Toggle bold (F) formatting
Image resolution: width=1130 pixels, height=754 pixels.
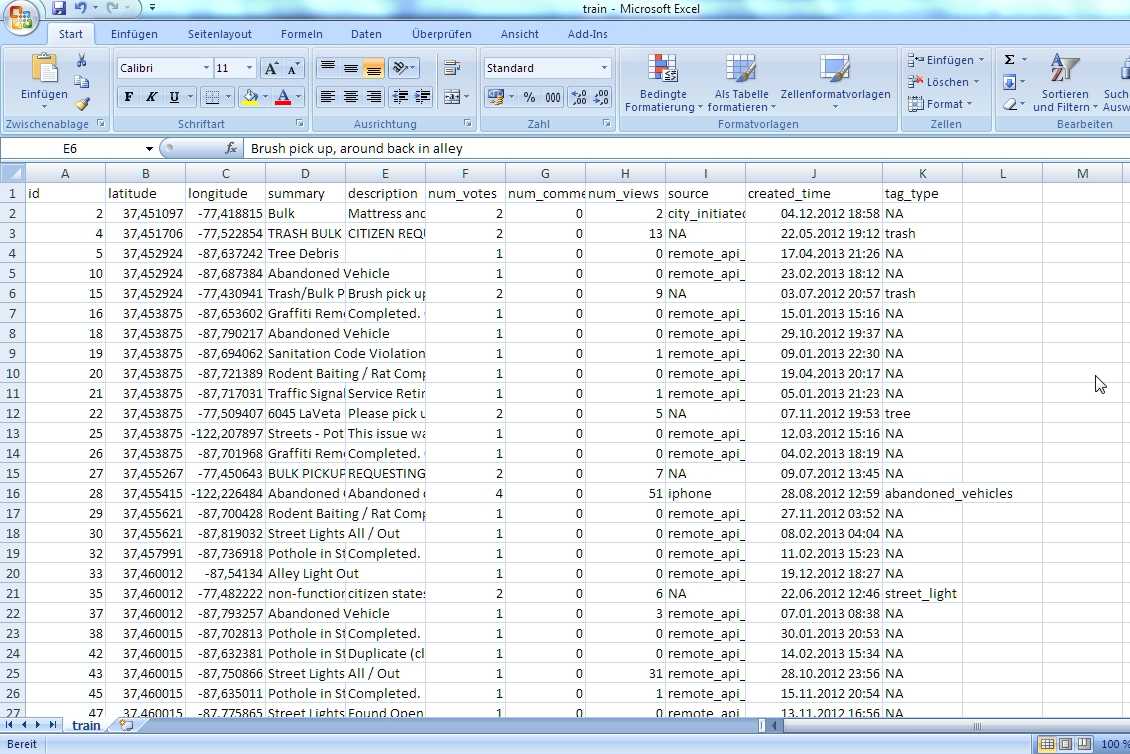tap(128, 97)
